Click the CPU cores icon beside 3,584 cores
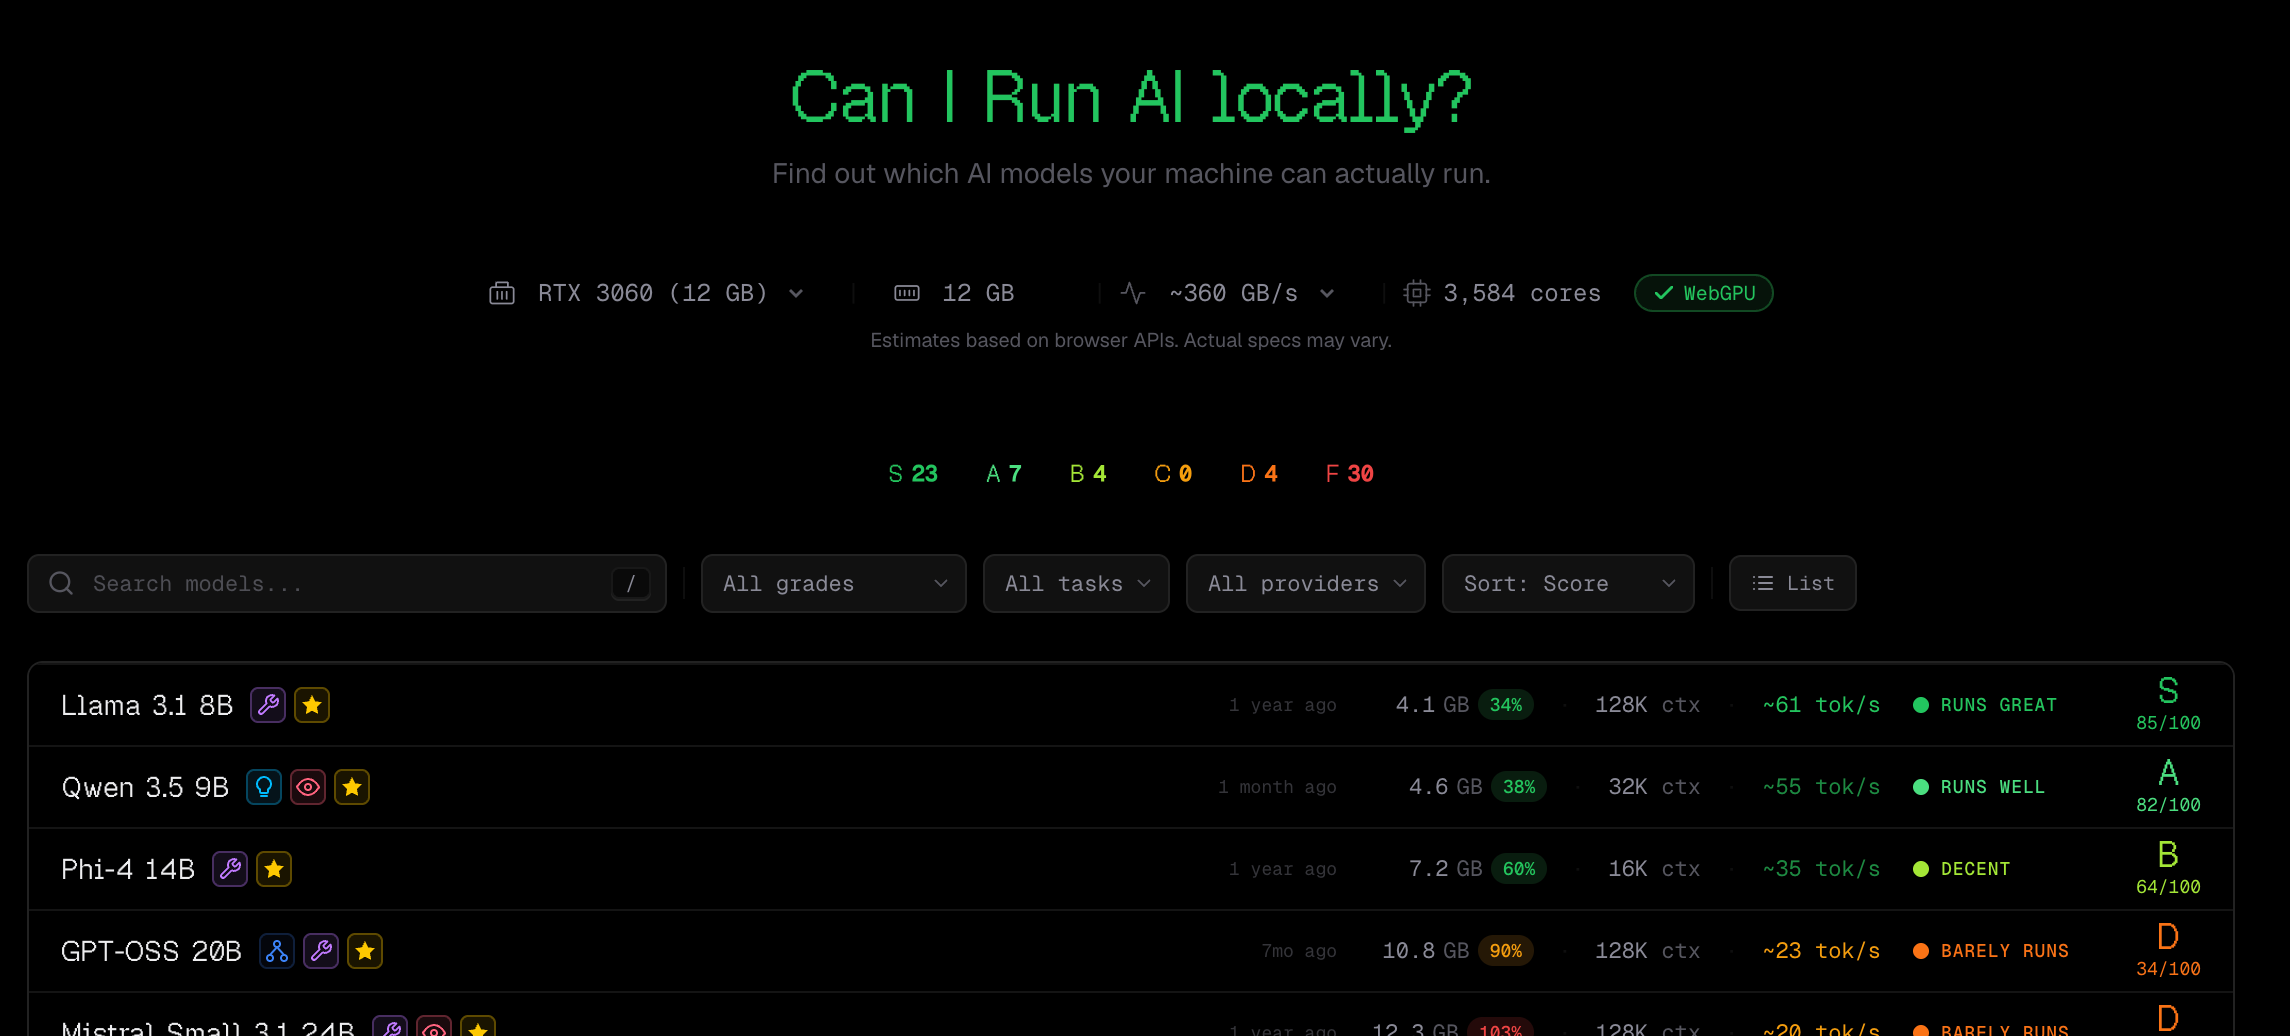This screenshot has width=2290, height=1036. point(1417,293)
